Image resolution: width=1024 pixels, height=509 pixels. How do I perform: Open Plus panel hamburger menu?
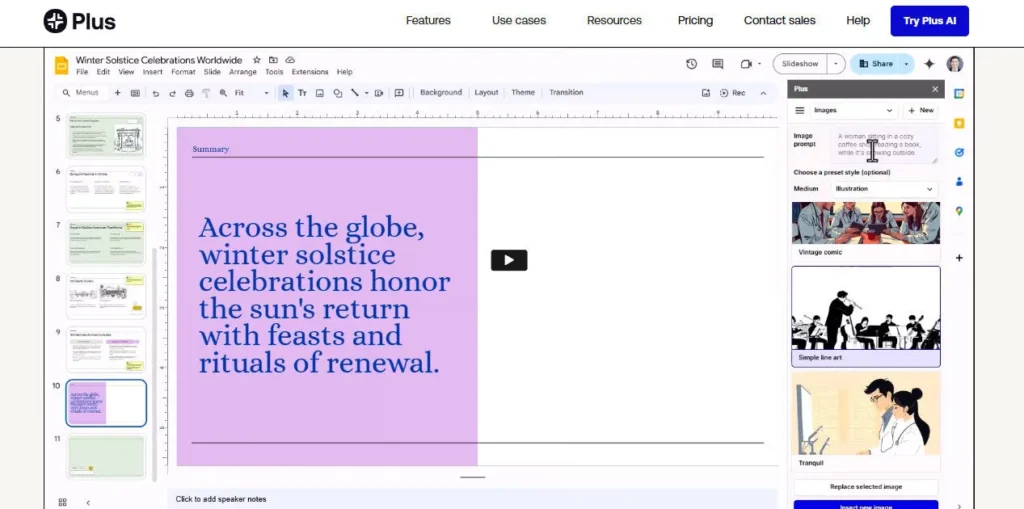800,110
